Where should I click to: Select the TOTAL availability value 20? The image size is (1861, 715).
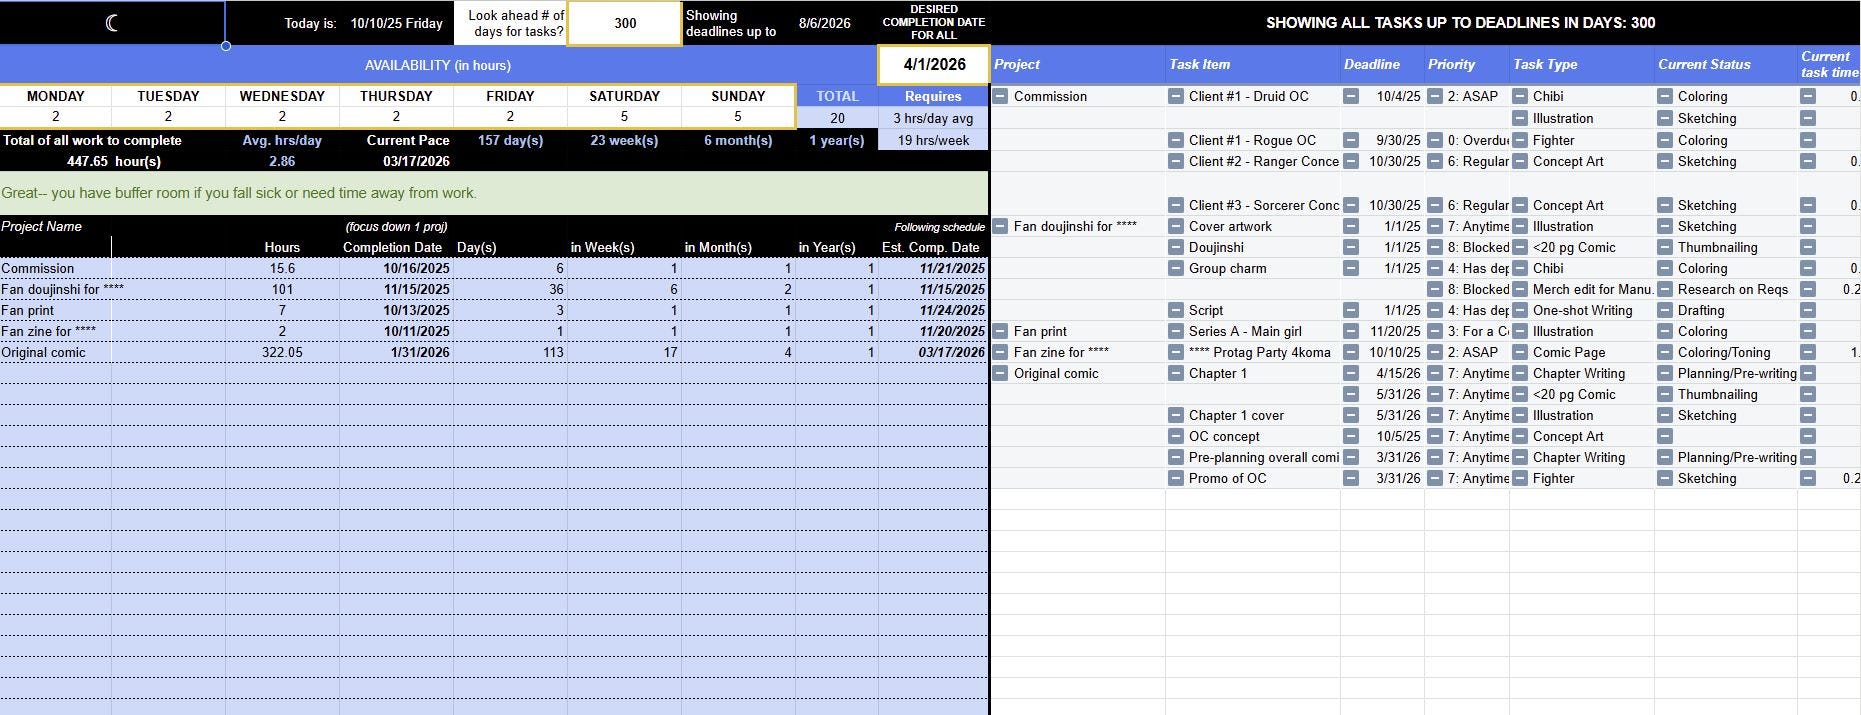click(x=837, y=118)
